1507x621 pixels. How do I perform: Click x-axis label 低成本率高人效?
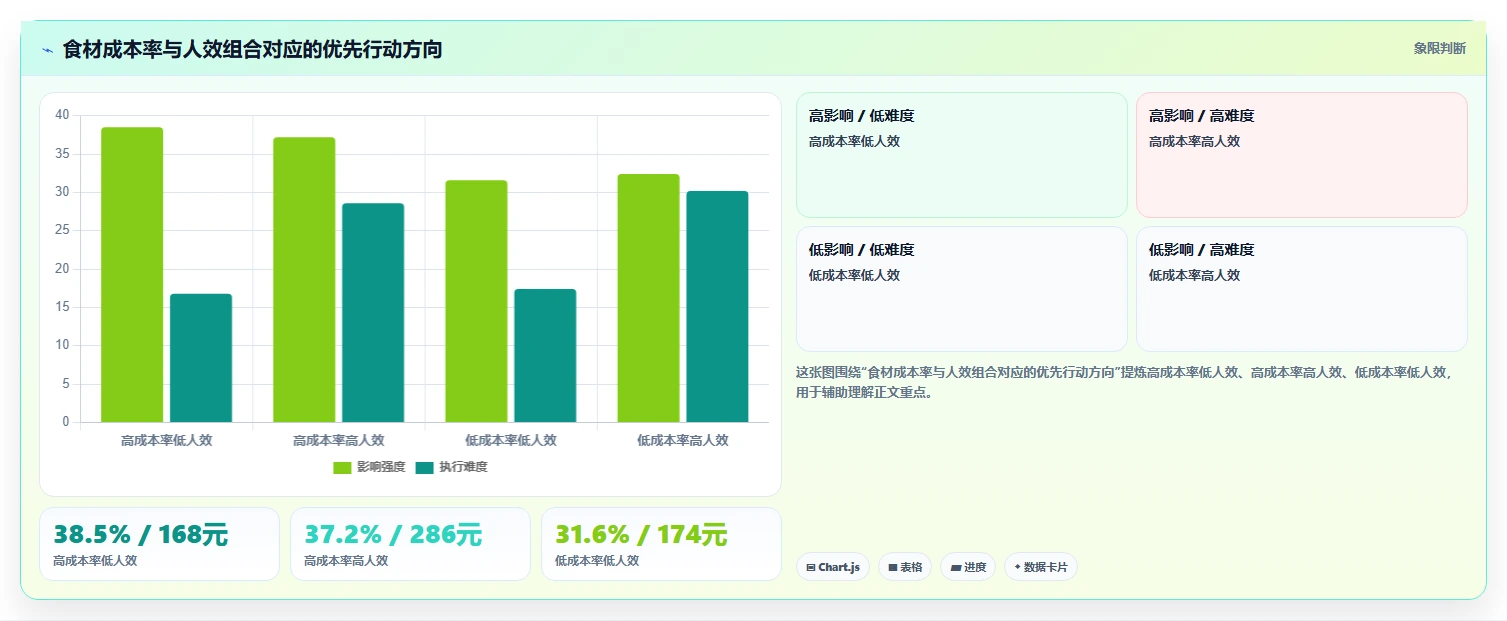coord(683,440)
